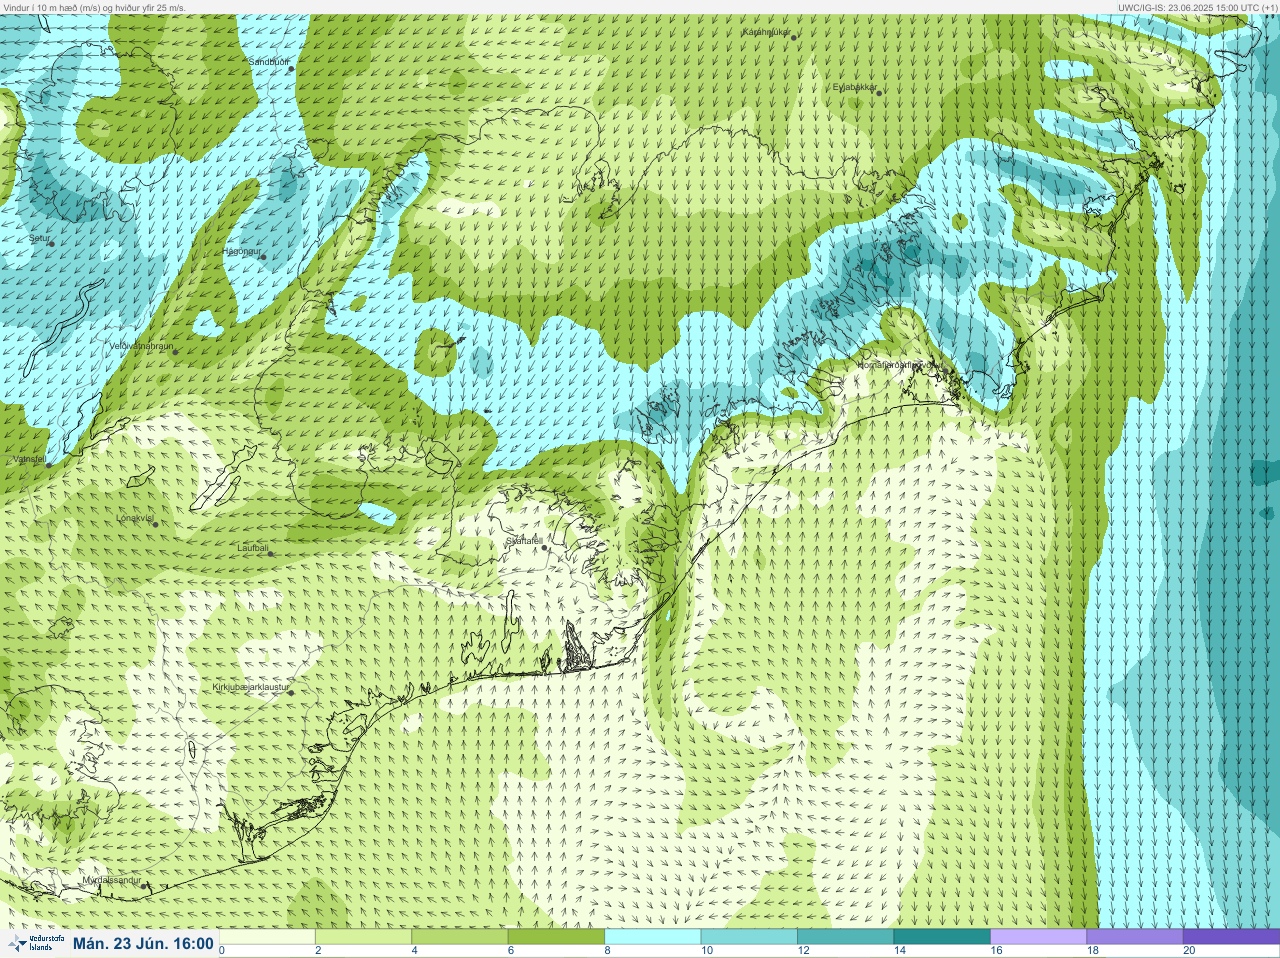Screen dimensions: 1280x958
Task: Click the Hágöngur station label
Action: pos(243,251)
